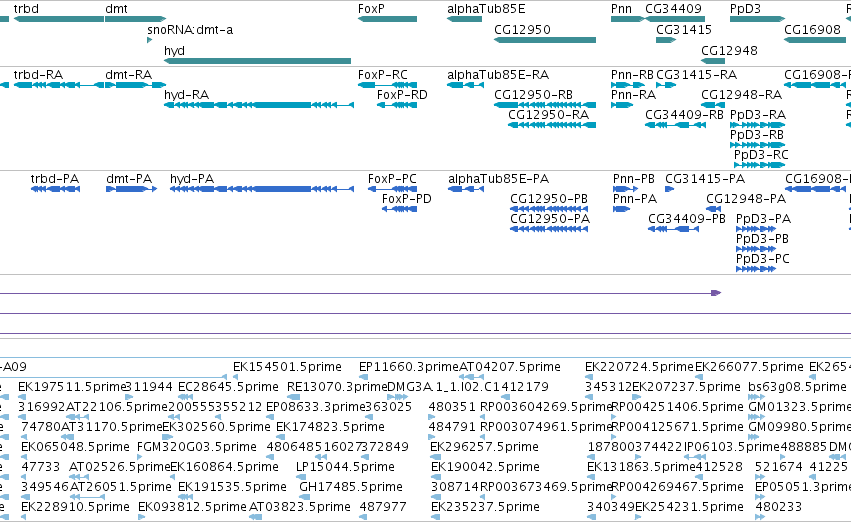Viewport: 851px width, 522px height.
Task: Click the EP11660.3prime EST label
Action: (409, 367)
